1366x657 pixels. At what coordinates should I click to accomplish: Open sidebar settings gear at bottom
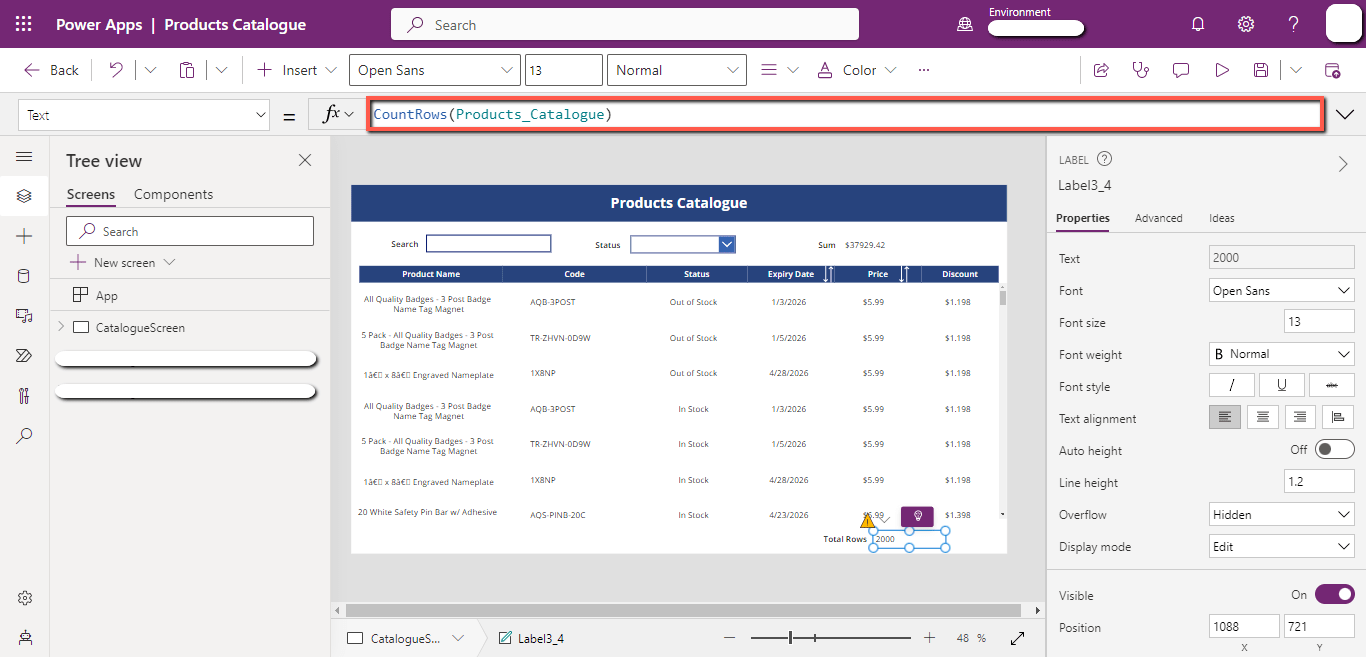coord(24,598)
